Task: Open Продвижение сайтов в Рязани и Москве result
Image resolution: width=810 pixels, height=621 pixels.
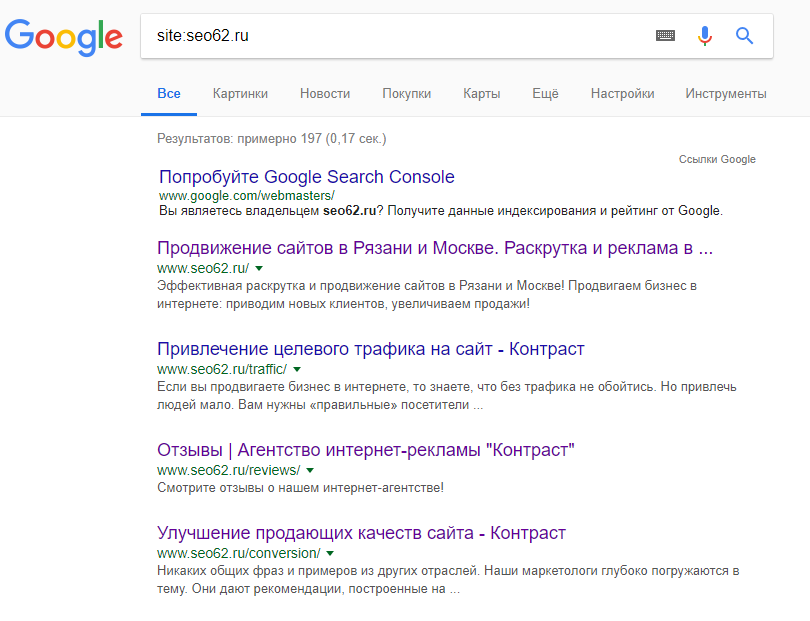Action: (435, 248)
